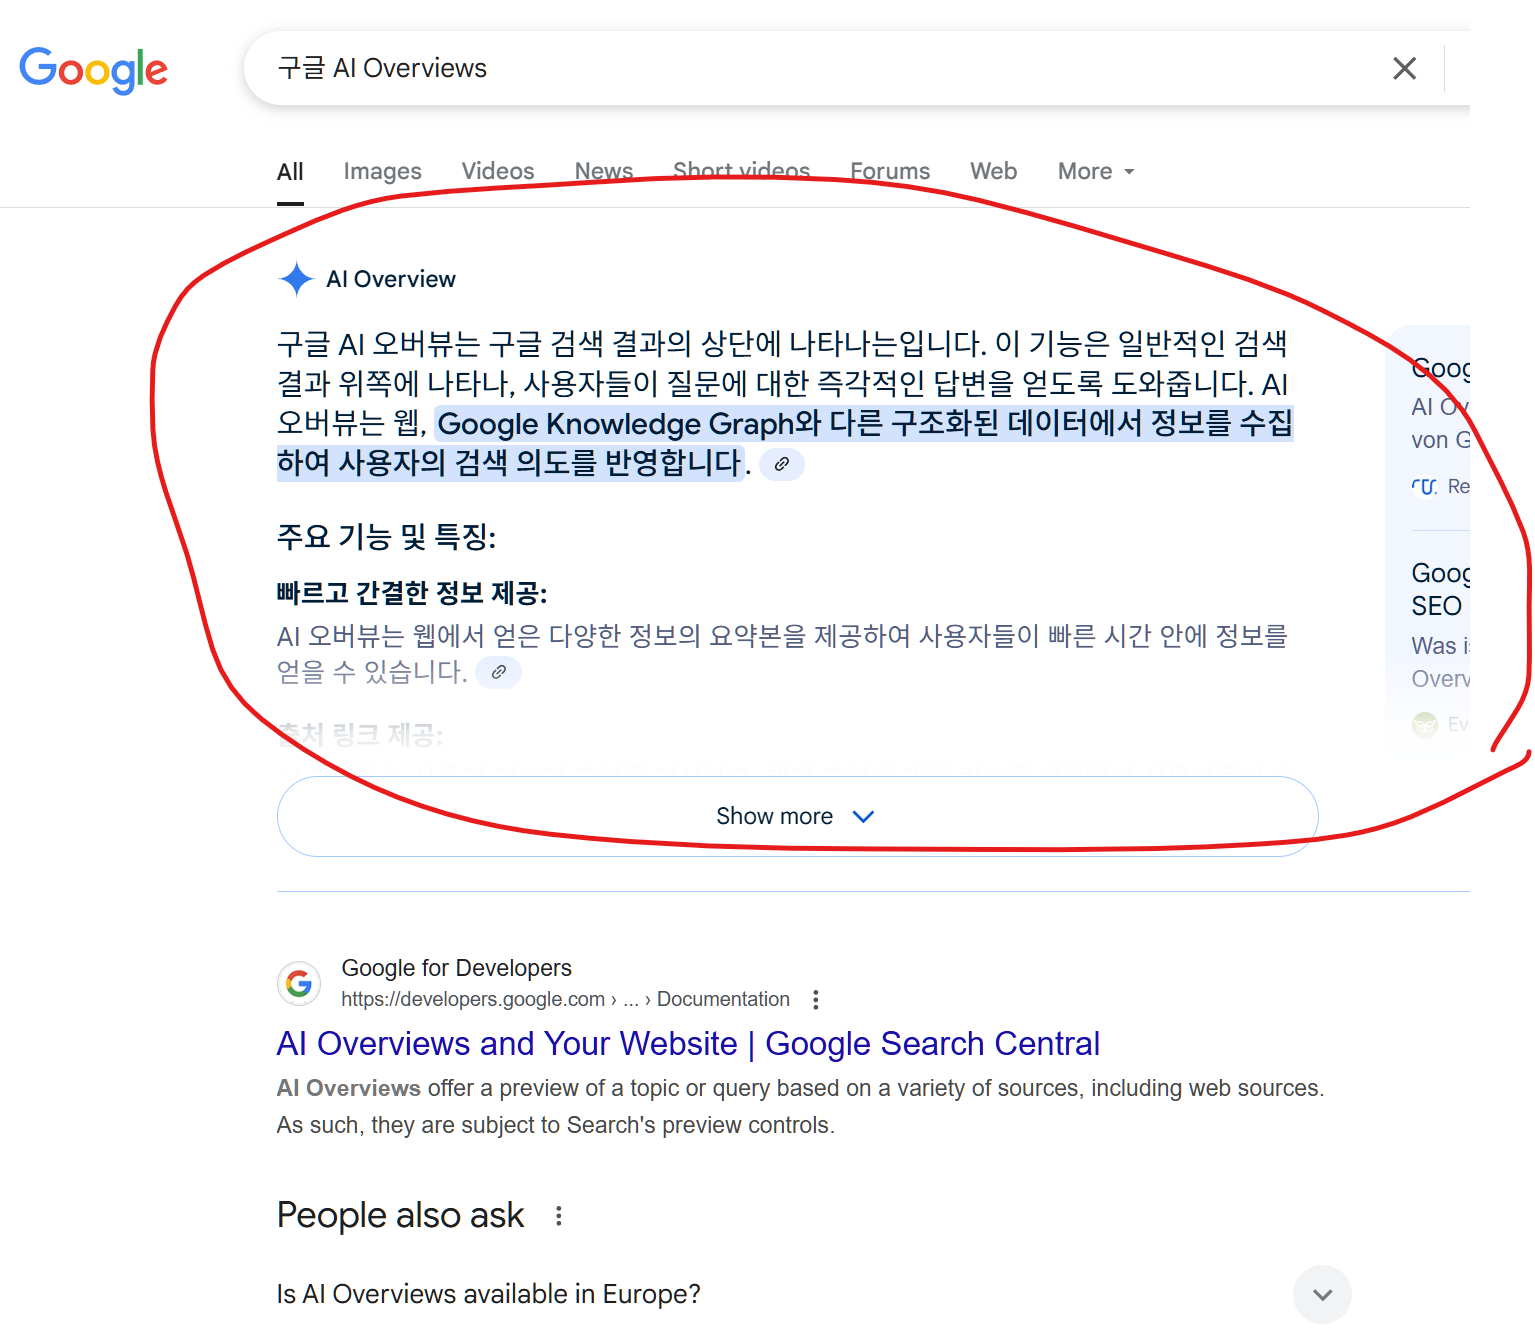1535x1333 pixels.
Task: Switch to the Videos tab
Action: [498, 172]
